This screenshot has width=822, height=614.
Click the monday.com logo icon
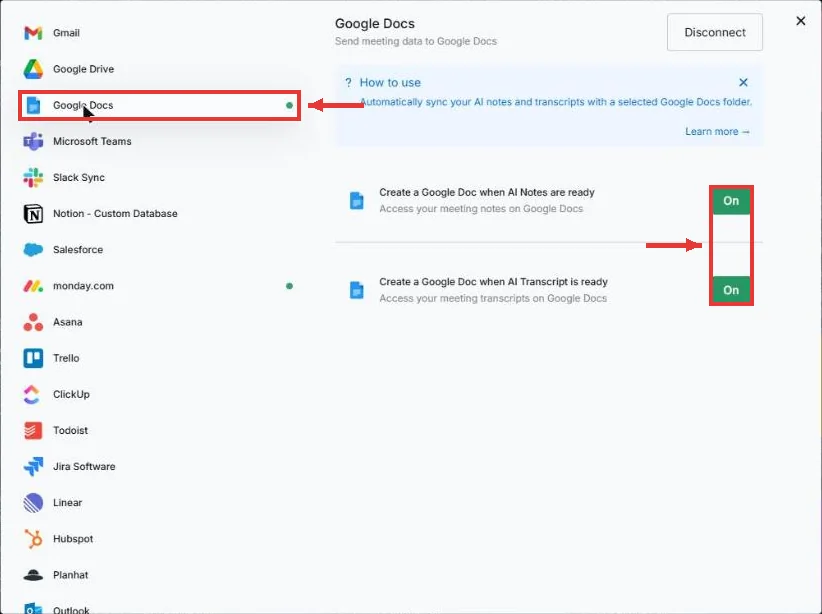coord(33,286)
